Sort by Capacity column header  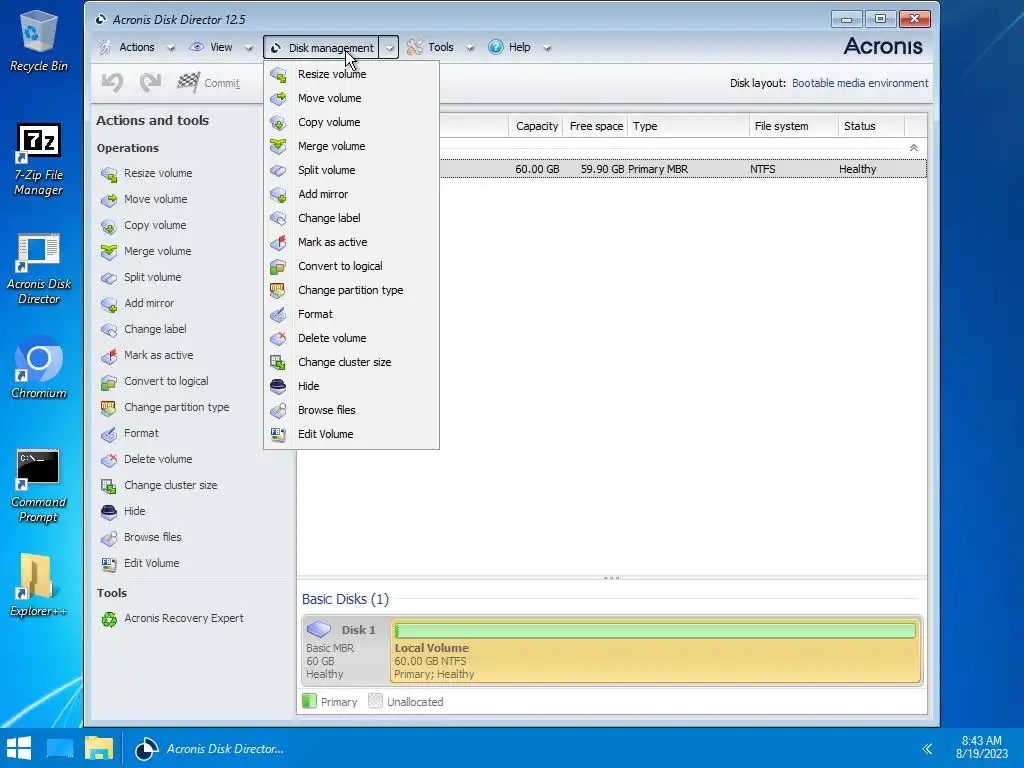537,126
